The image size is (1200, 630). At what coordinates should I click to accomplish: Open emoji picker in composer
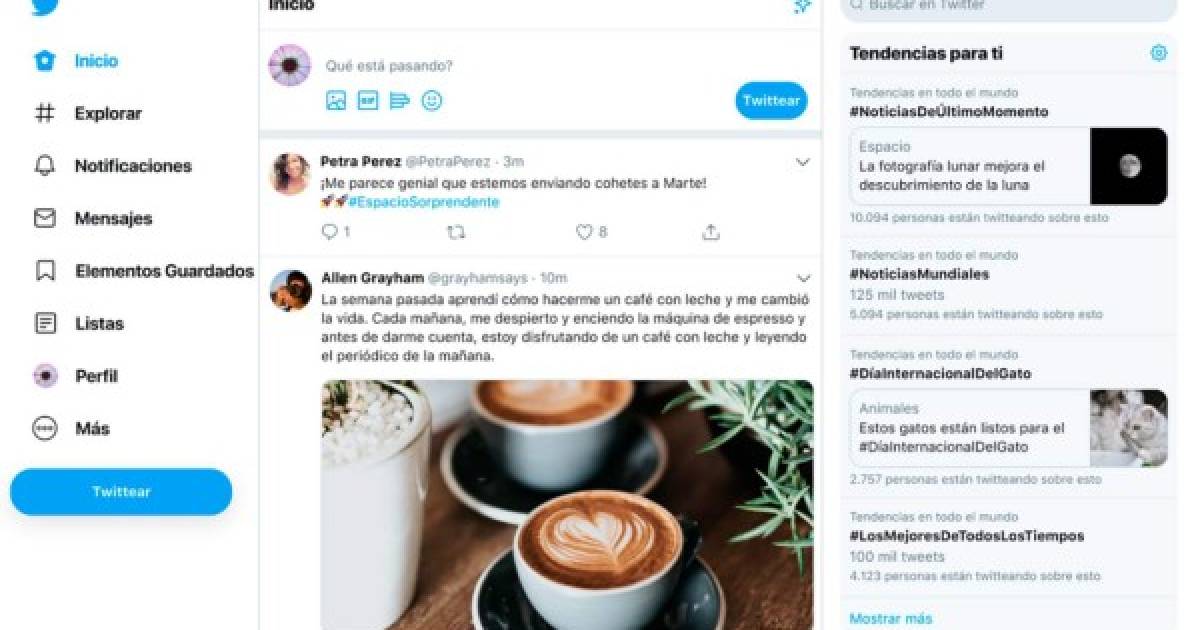[432, 101]
